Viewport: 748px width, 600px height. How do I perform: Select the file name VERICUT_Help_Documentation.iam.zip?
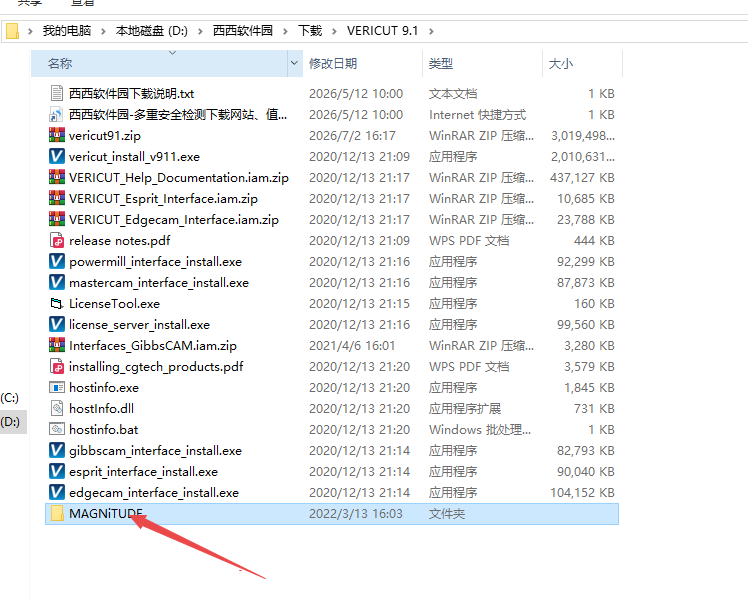pyautogui.click(x=179, y=178)
